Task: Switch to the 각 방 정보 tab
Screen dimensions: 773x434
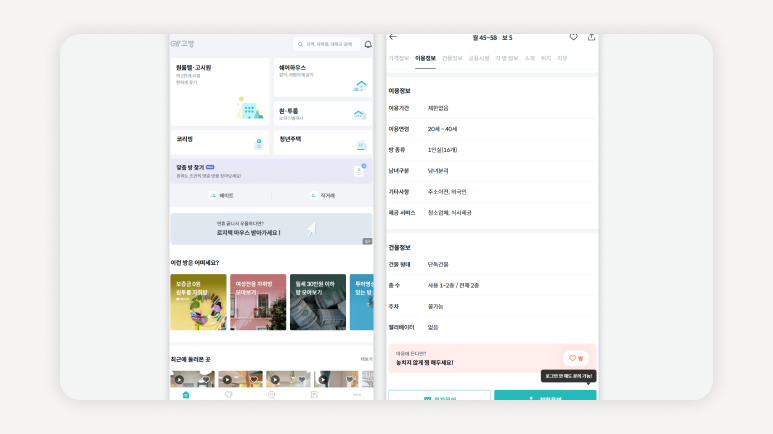Action: tap(507, 58)
